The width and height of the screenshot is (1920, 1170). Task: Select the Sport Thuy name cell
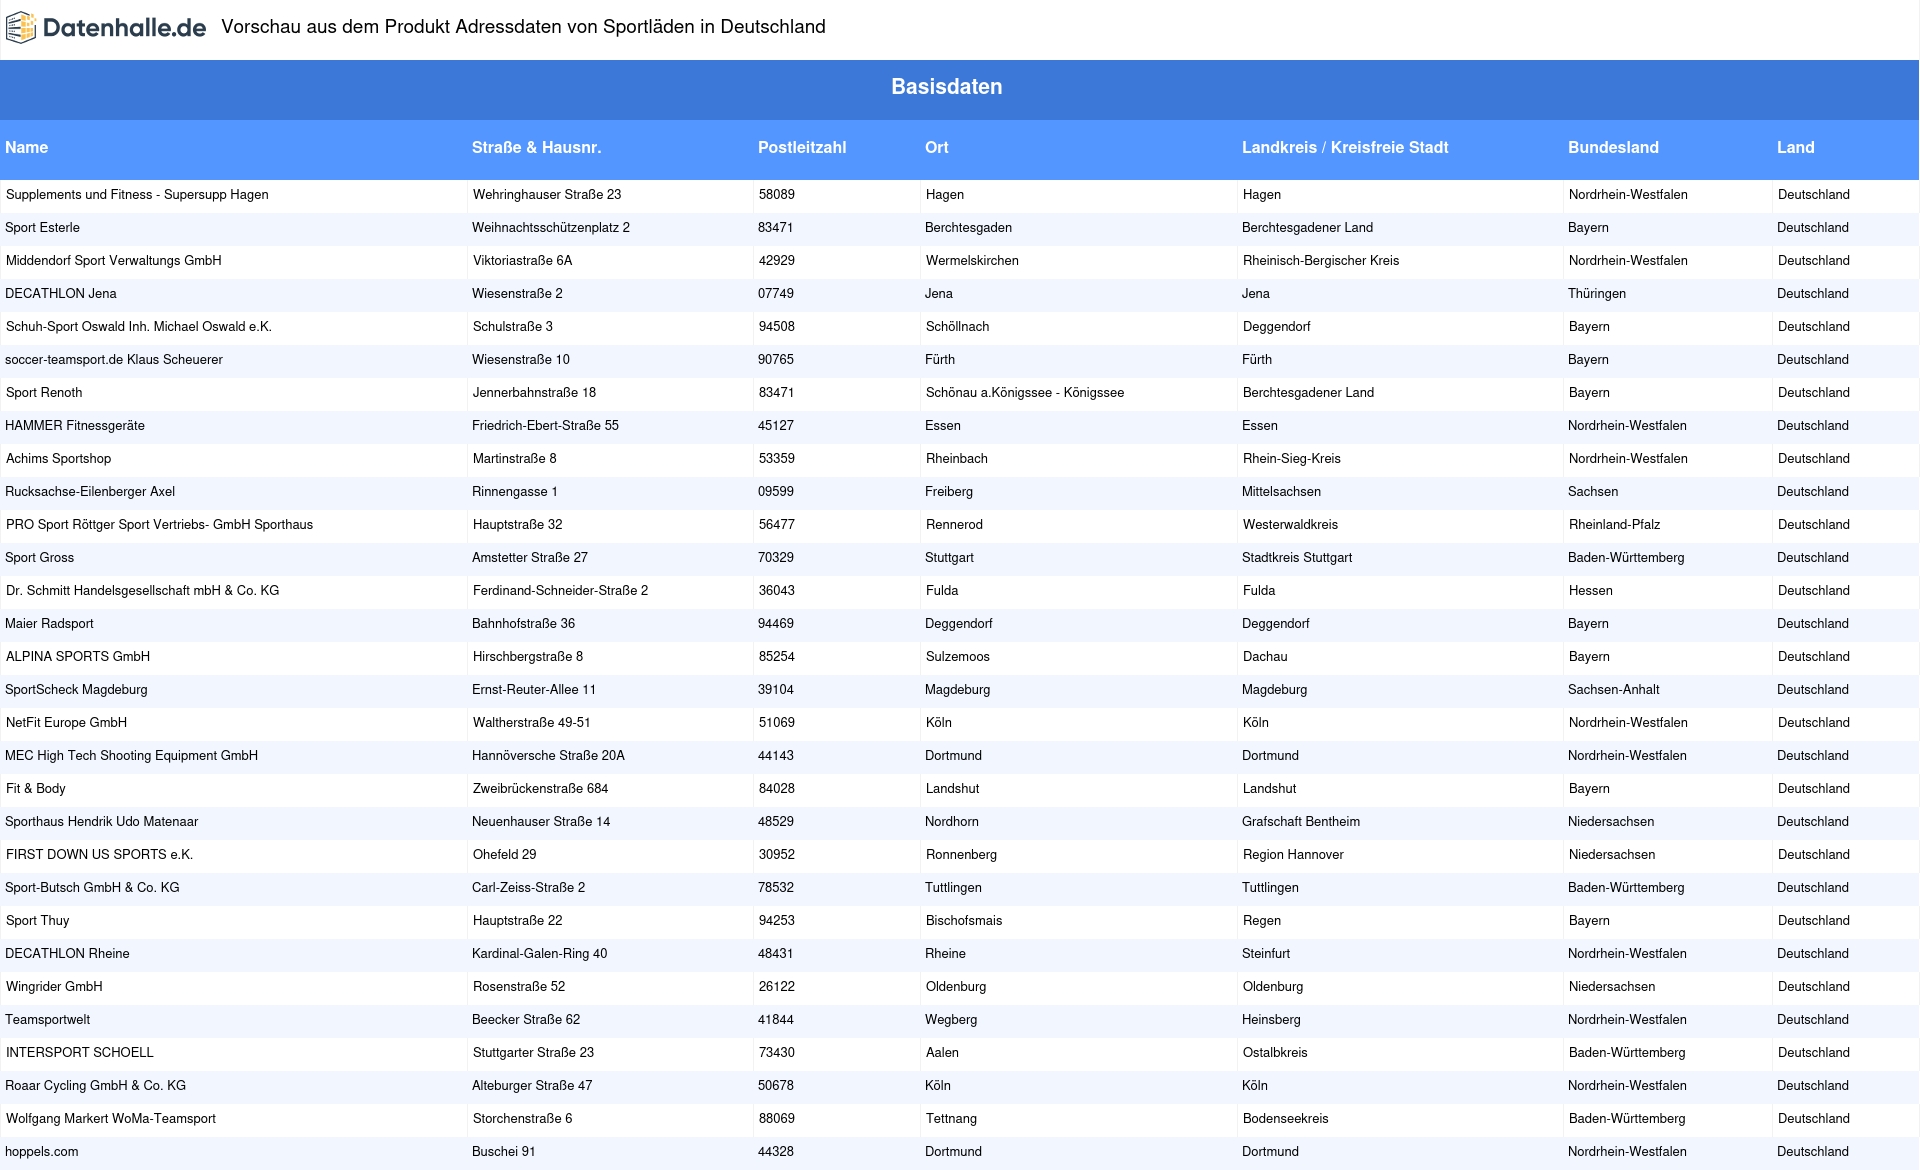click(38, 921)
